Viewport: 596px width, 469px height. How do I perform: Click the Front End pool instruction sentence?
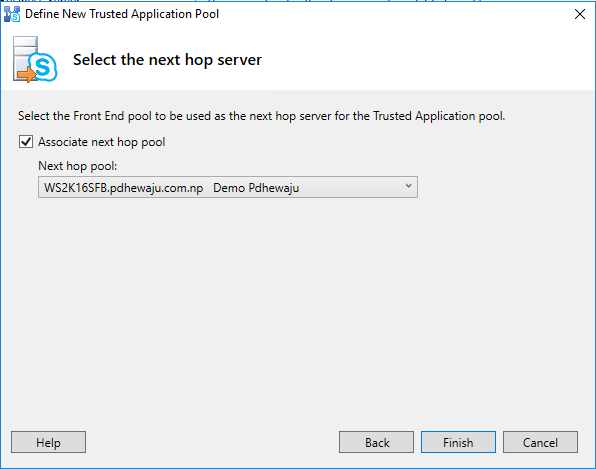pyautogui.click(x=262, y=116)
